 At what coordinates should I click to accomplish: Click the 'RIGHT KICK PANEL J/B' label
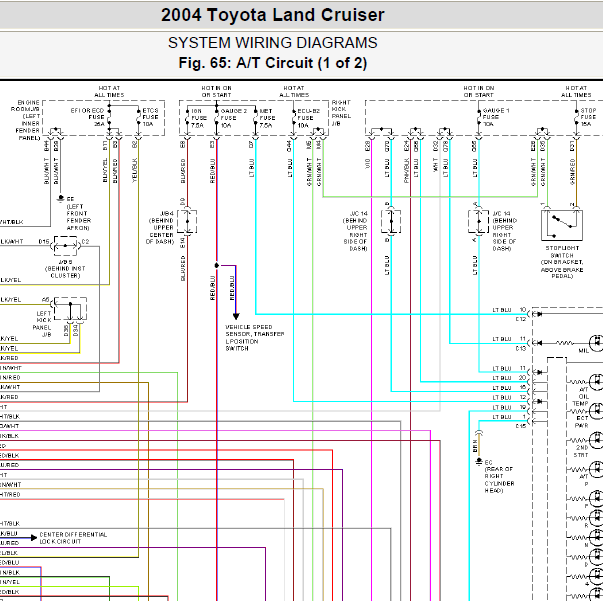point(341,113)
